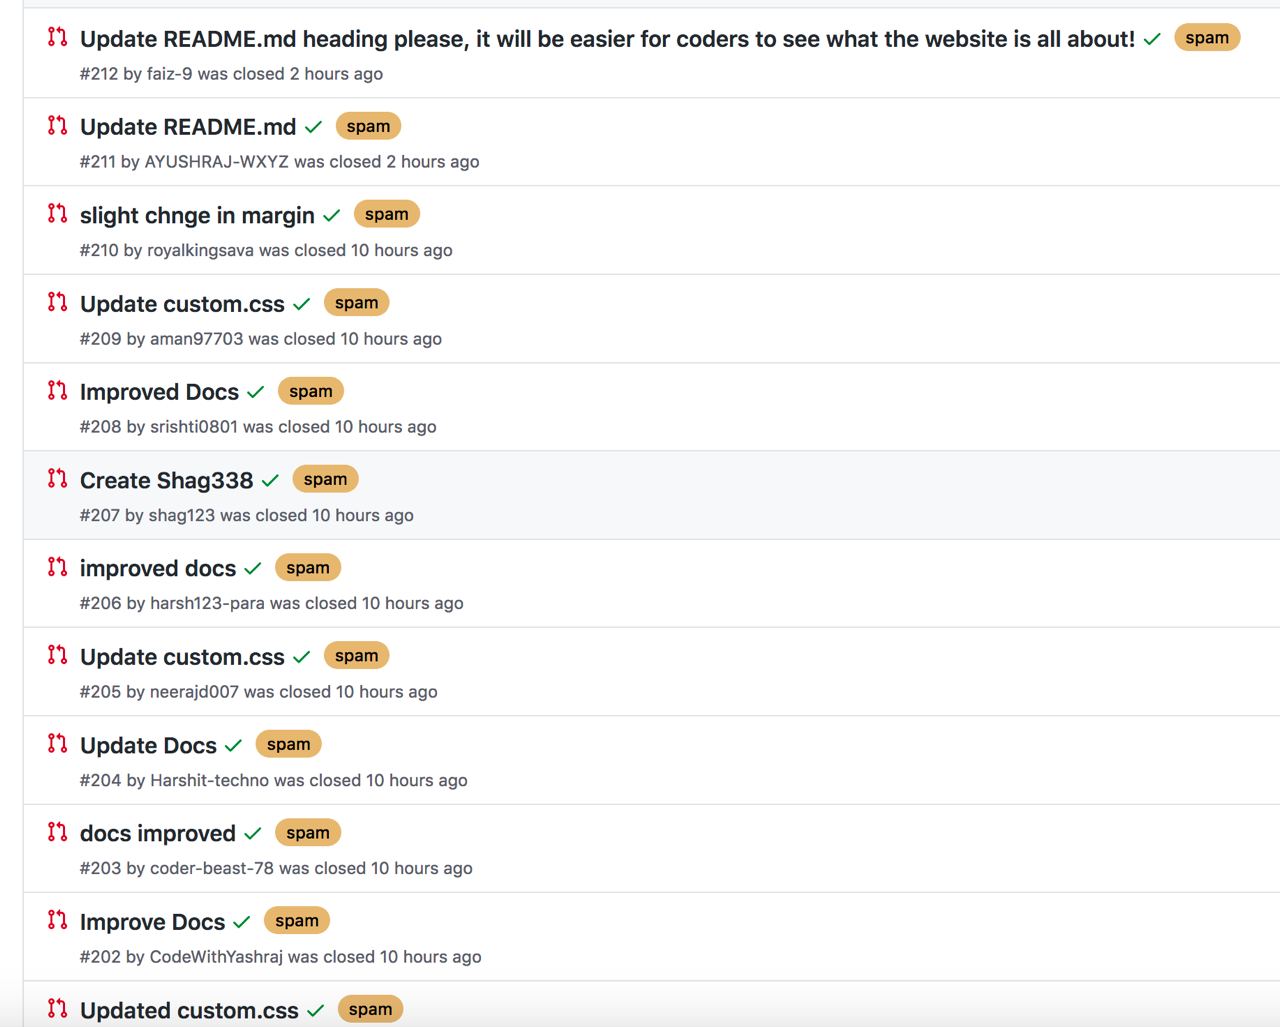
Task: Open check mark details for 'docs improved'
Action: (x=253, y=833)
